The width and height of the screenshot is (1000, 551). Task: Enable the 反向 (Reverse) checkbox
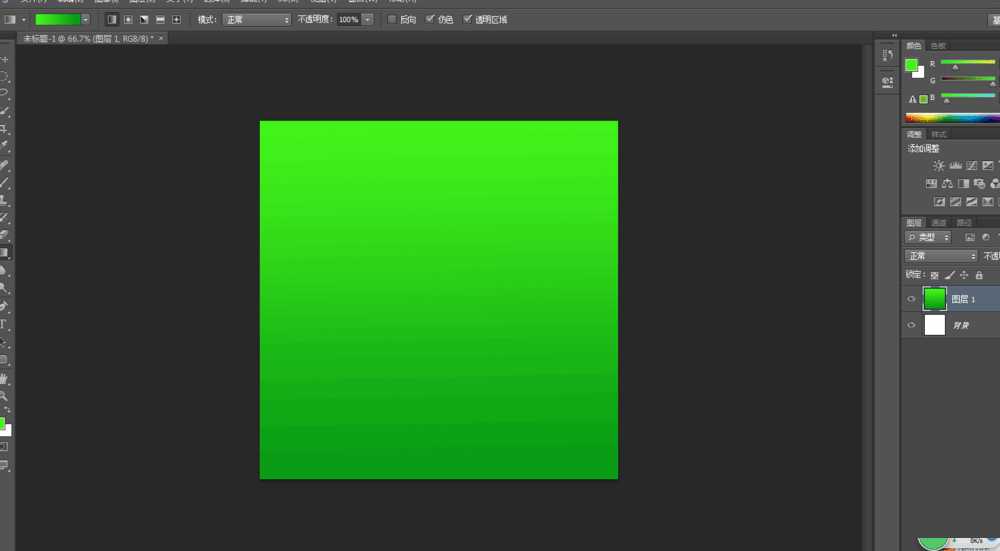click(392, 19)
